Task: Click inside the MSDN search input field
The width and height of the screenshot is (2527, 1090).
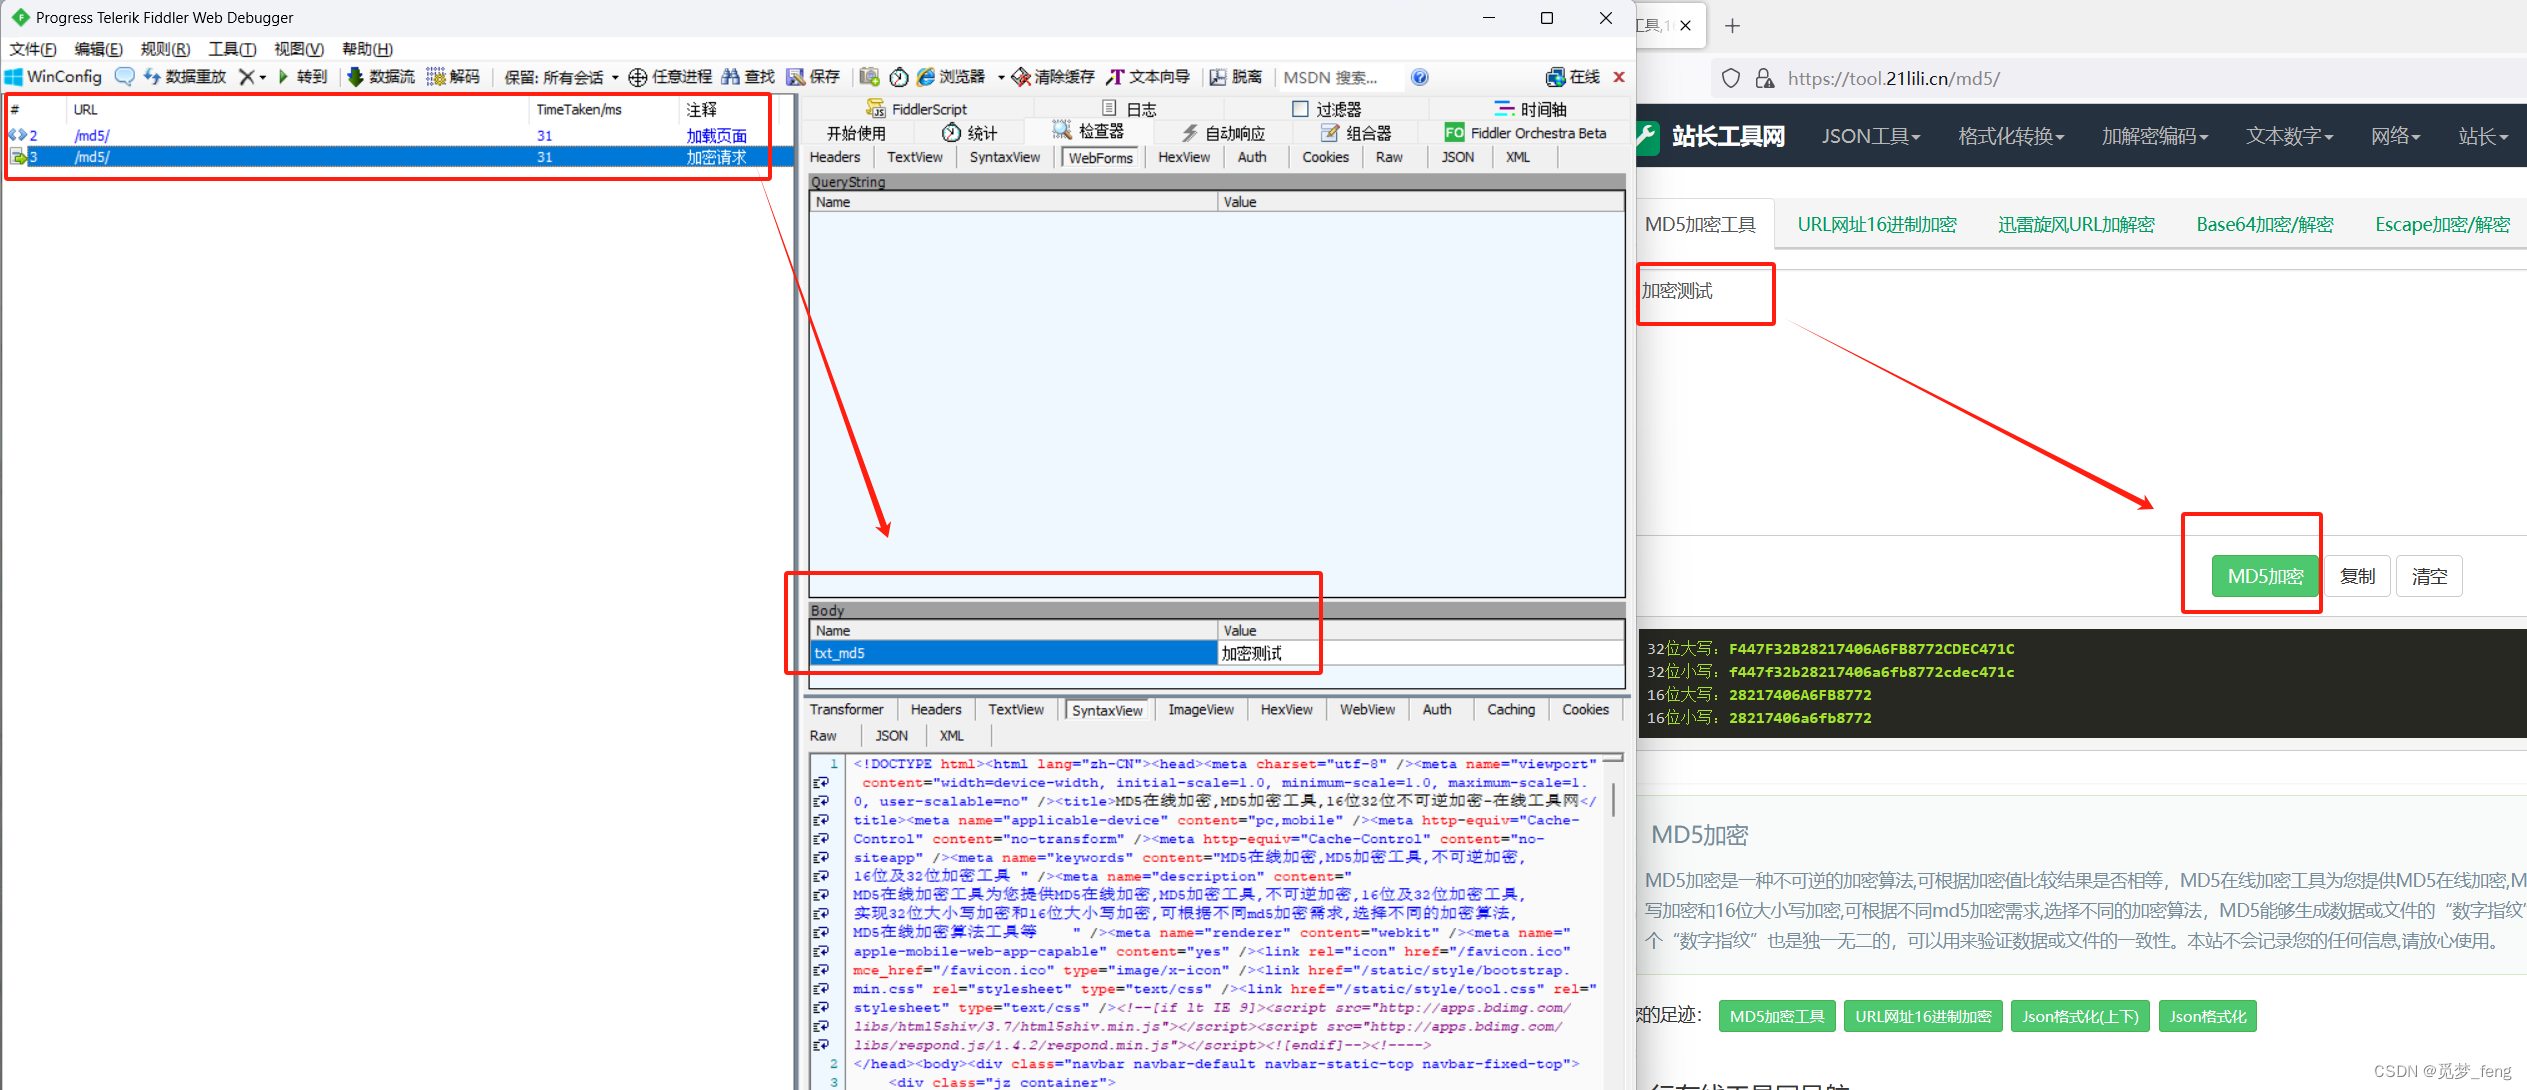Action: pyautogui.click(x=1345, y=77)
